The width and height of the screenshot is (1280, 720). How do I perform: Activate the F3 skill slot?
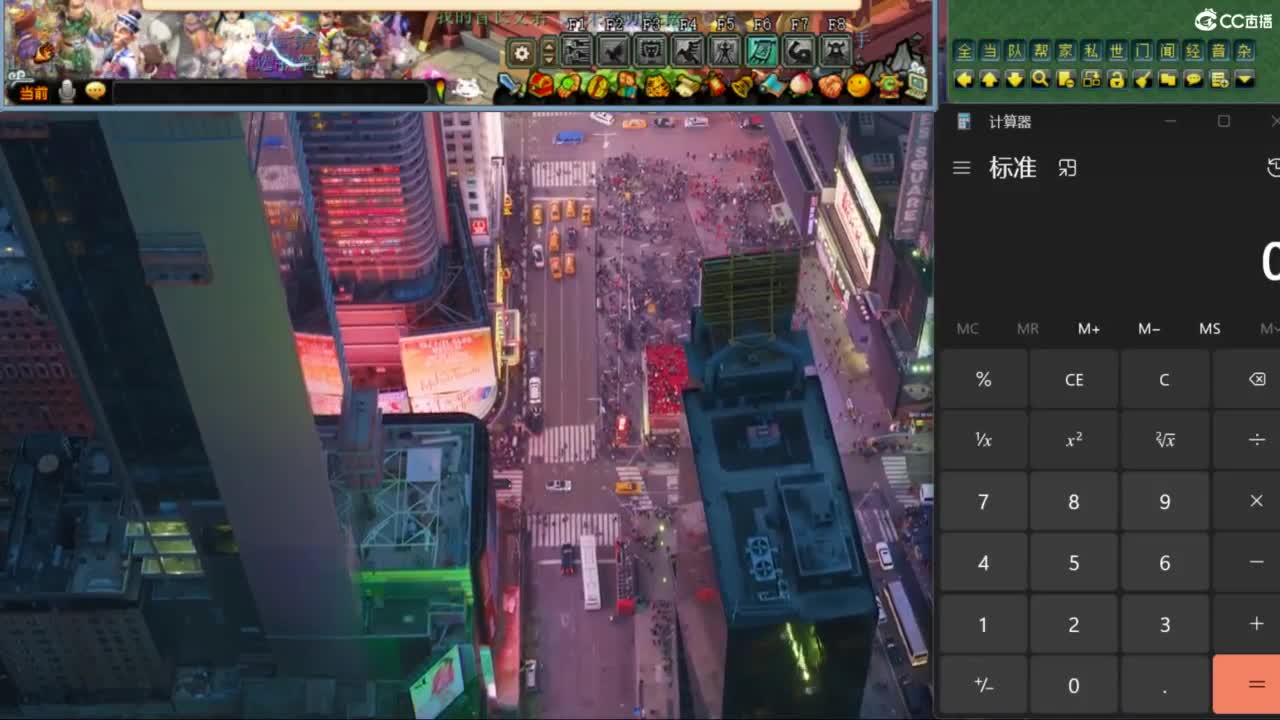pyautogui.click(x=650, y=51)
